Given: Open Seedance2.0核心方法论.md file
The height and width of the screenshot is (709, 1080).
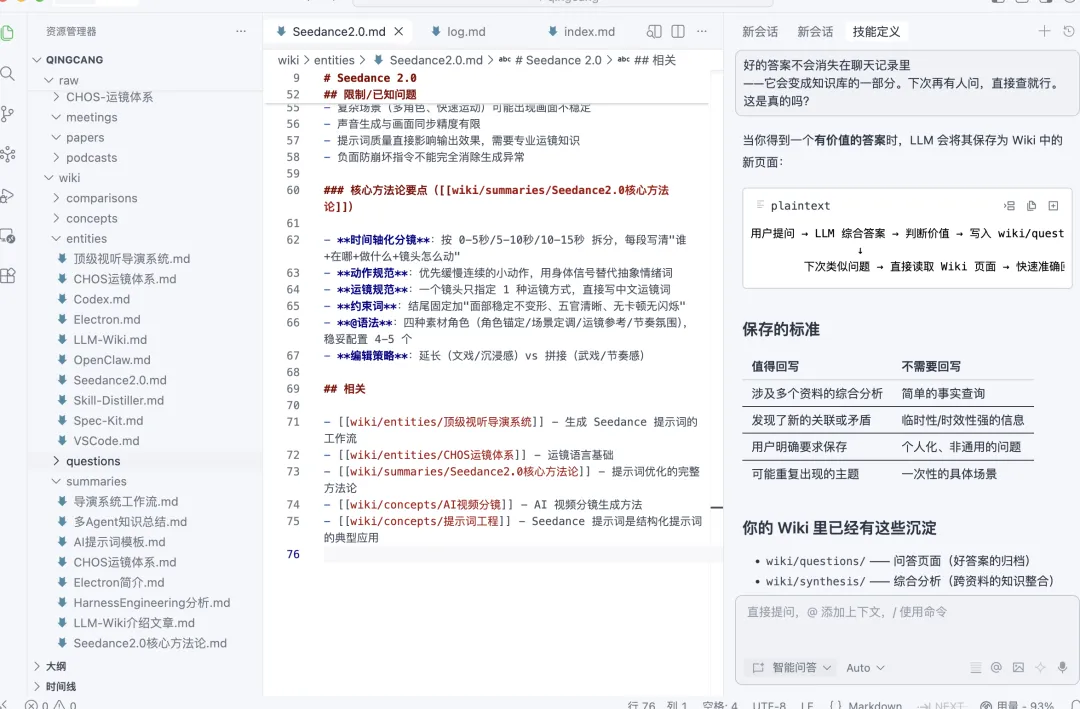Looking at the screenshot, I should [x=150, y=644].
